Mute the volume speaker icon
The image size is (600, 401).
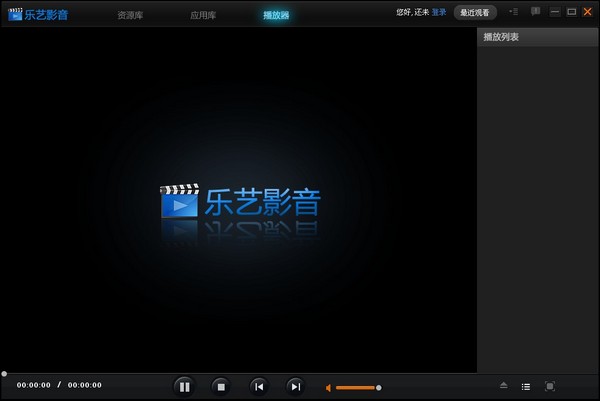click(328, 387)
